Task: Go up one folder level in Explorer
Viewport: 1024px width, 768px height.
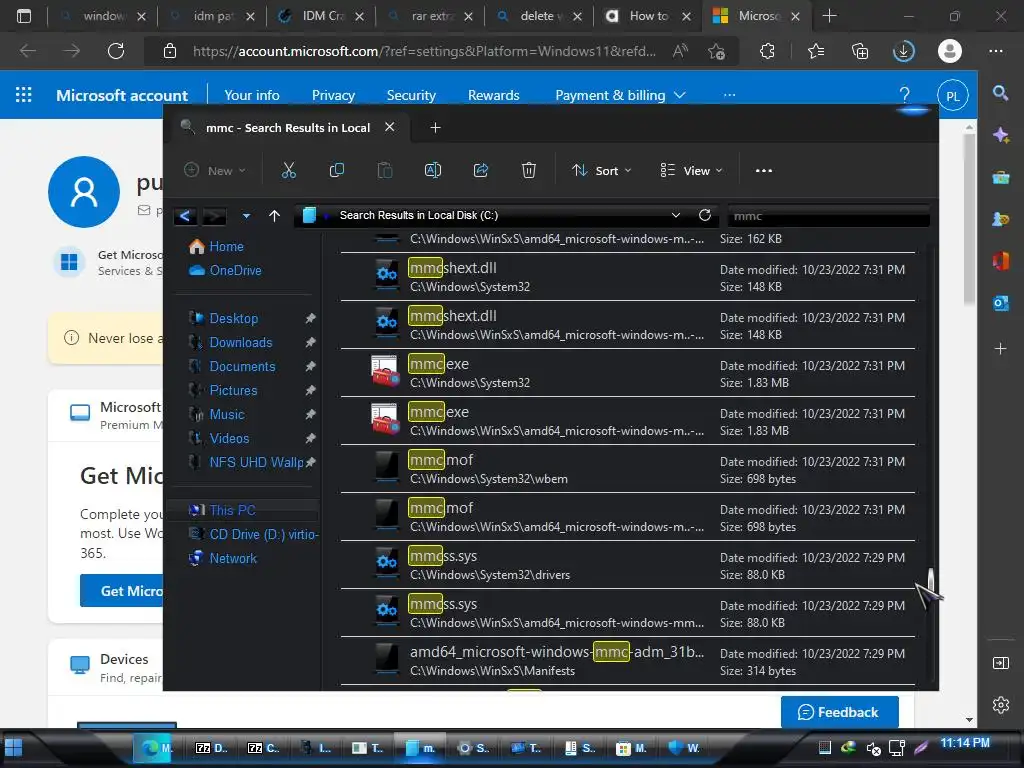Action: (x=274, y=216)
